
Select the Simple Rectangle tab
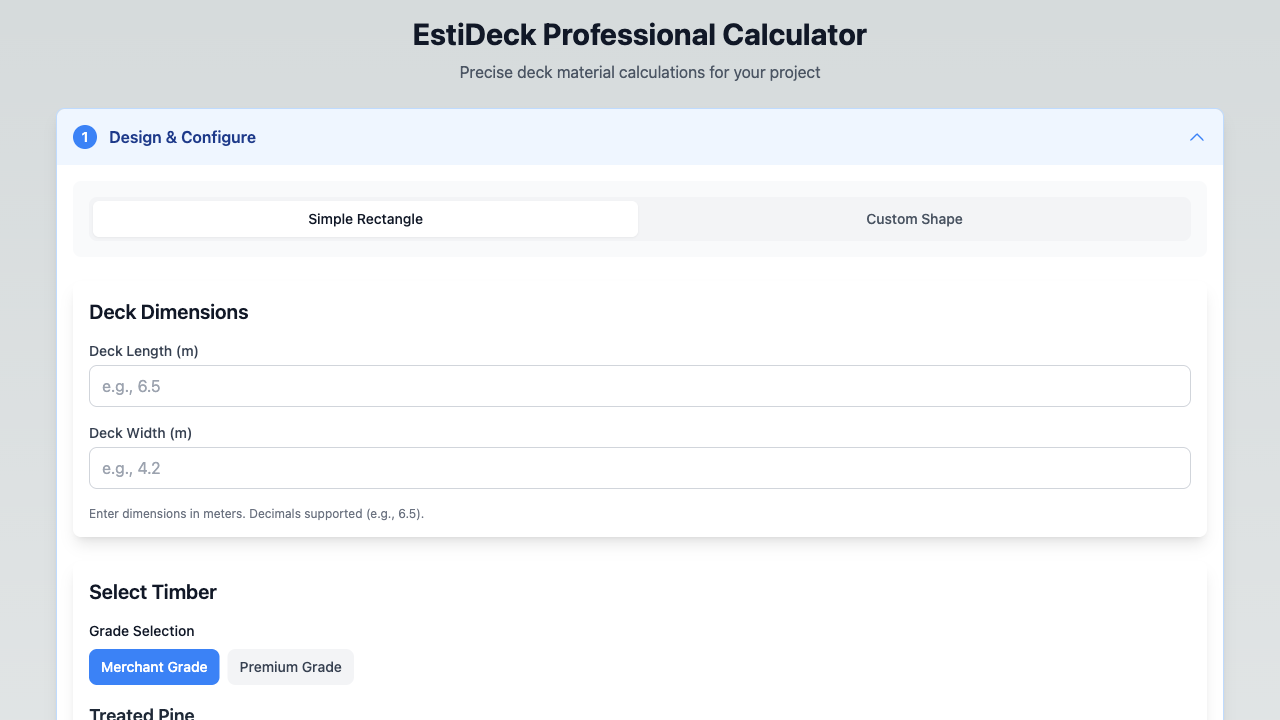coord(364,218)
